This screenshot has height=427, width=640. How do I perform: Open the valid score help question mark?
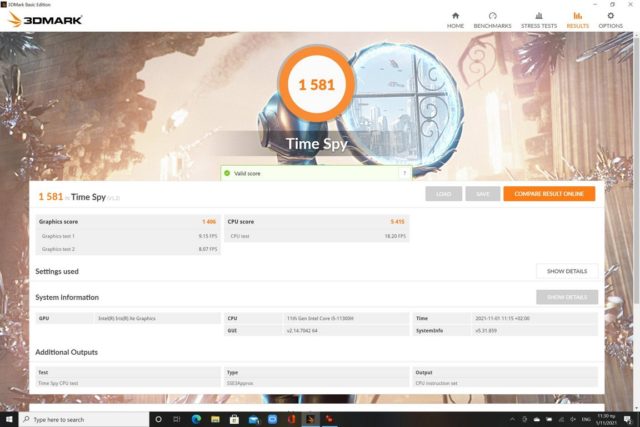click(x=404, y=173)
